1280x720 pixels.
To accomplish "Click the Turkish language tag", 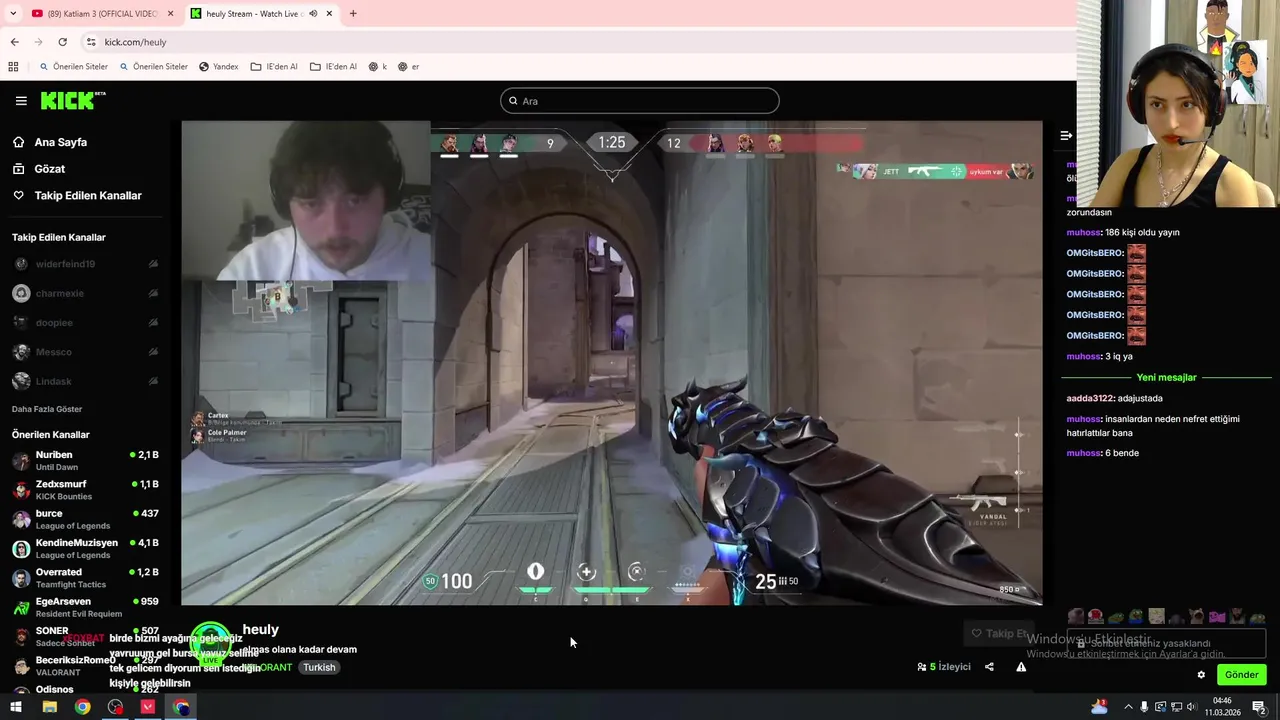I will [319, 668].
